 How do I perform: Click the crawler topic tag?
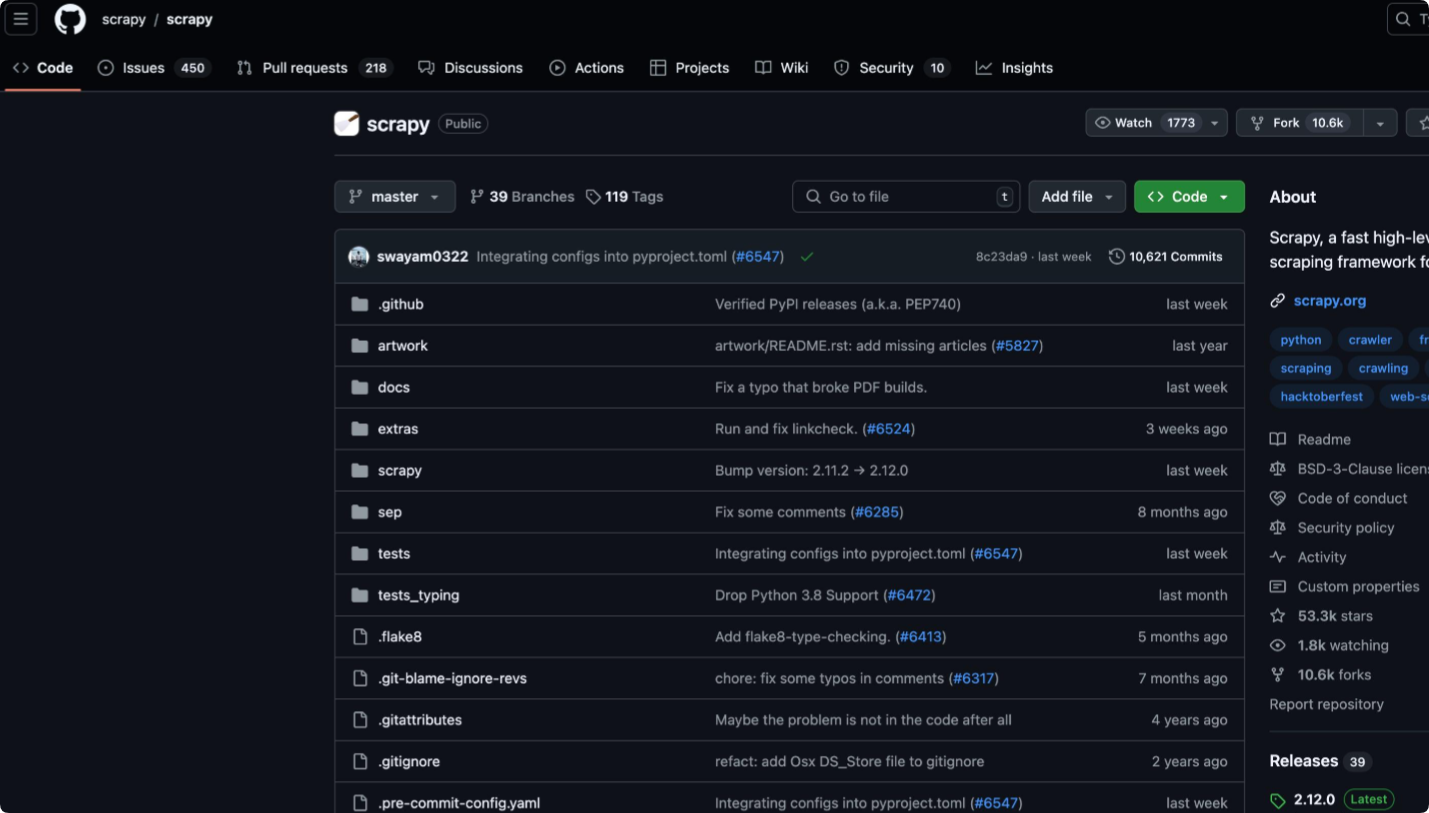pos(1370,340)
